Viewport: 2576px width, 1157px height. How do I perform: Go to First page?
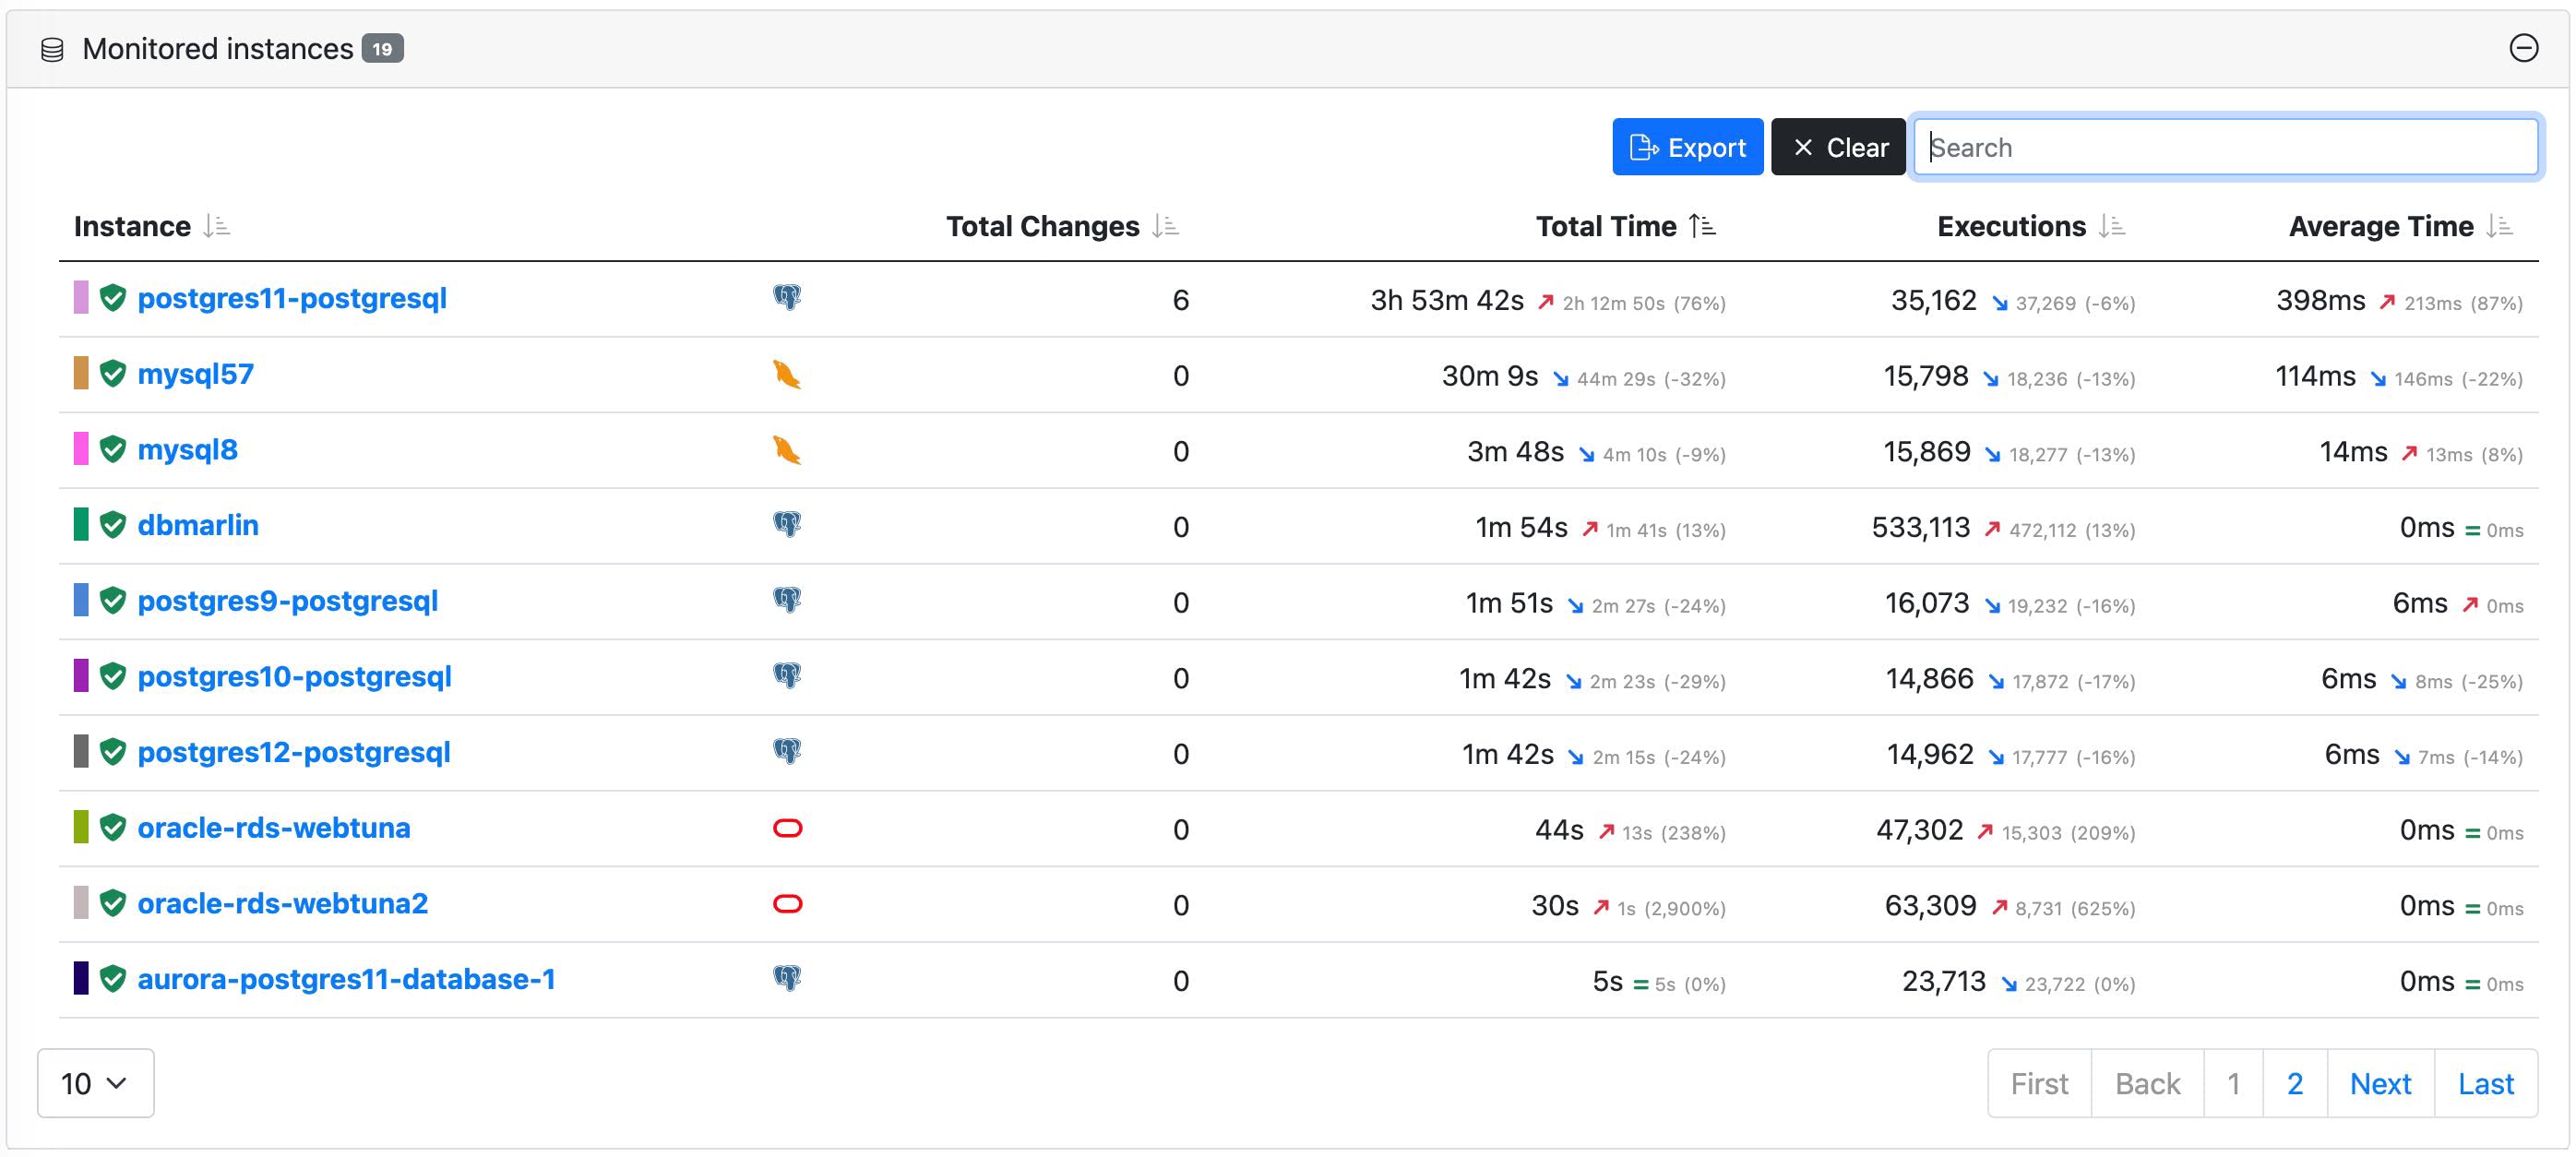click(2039, 1083)
